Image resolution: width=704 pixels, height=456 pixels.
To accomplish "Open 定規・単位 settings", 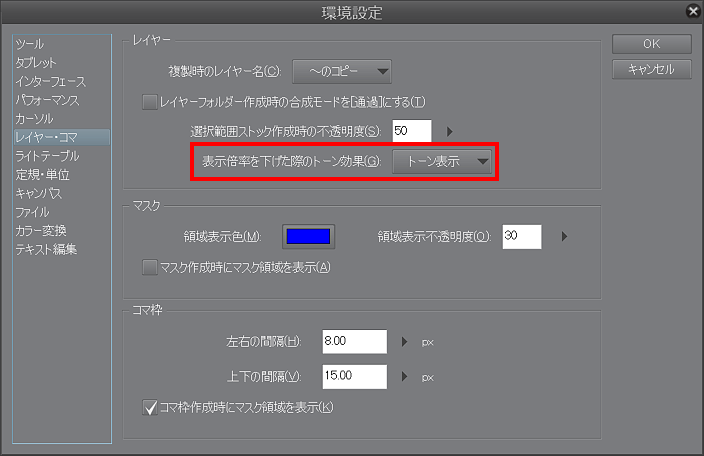I will [x=43, y=174].
